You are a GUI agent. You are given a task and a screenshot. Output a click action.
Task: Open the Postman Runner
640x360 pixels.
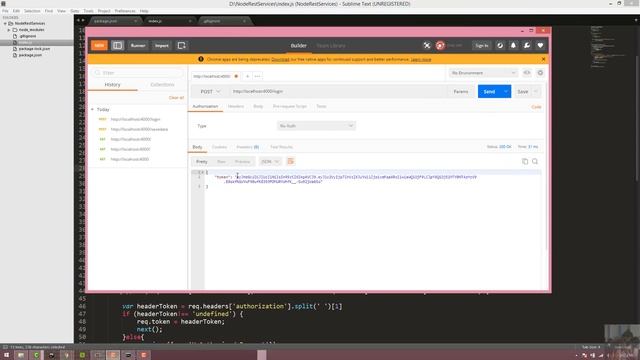click(138, 45)
